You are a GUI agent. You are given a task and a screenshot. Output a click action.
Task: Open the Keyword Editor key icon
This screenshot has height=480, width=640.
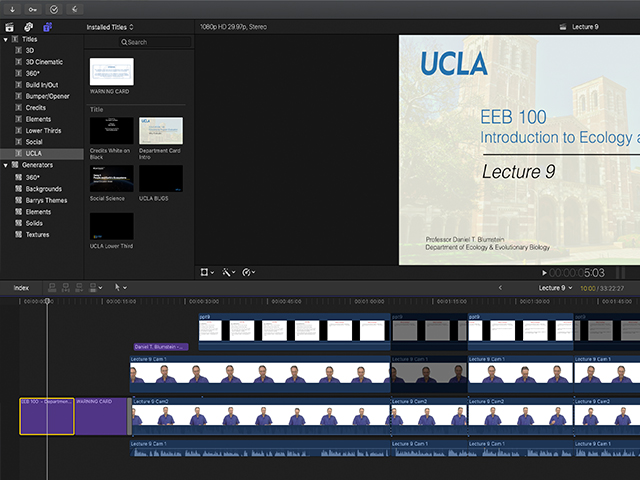coord(31,8)
